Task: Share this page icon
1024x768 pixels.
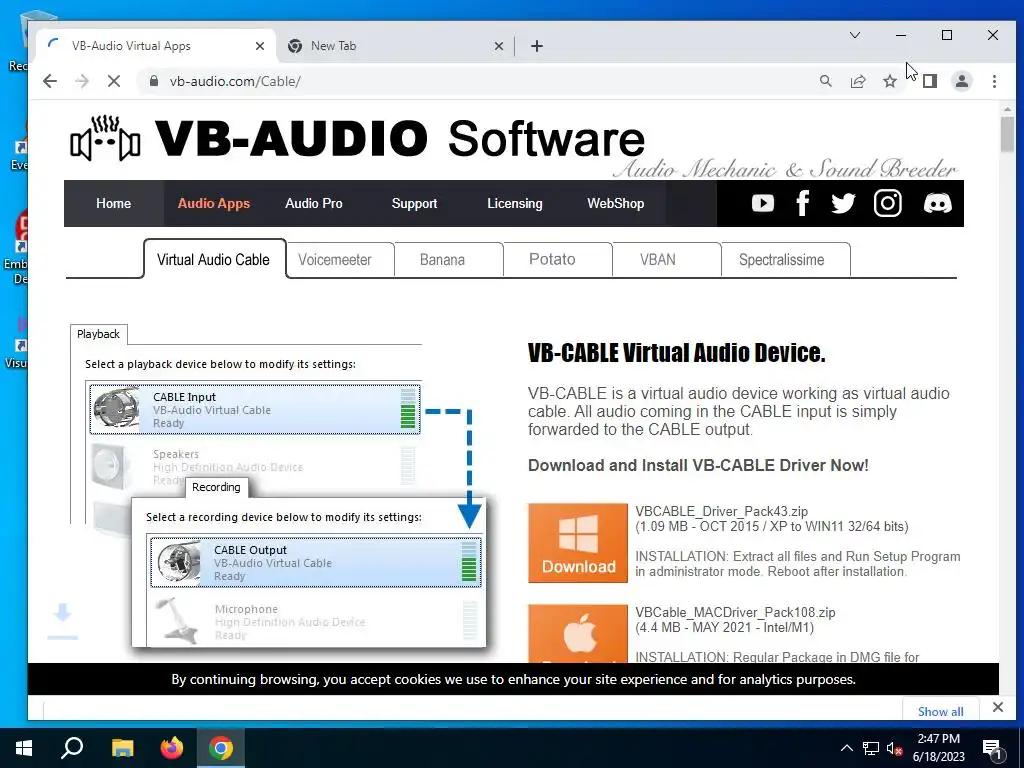Action: pos(857,81)
